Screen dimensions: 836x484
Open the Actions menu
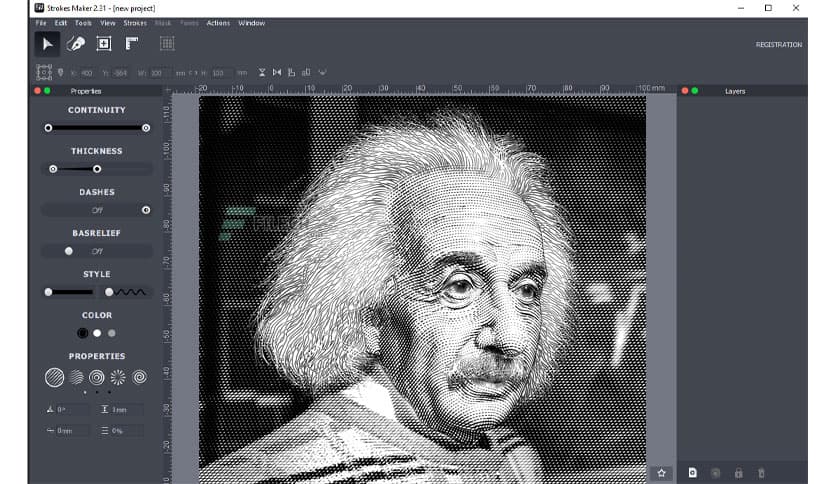click(218, 23)
